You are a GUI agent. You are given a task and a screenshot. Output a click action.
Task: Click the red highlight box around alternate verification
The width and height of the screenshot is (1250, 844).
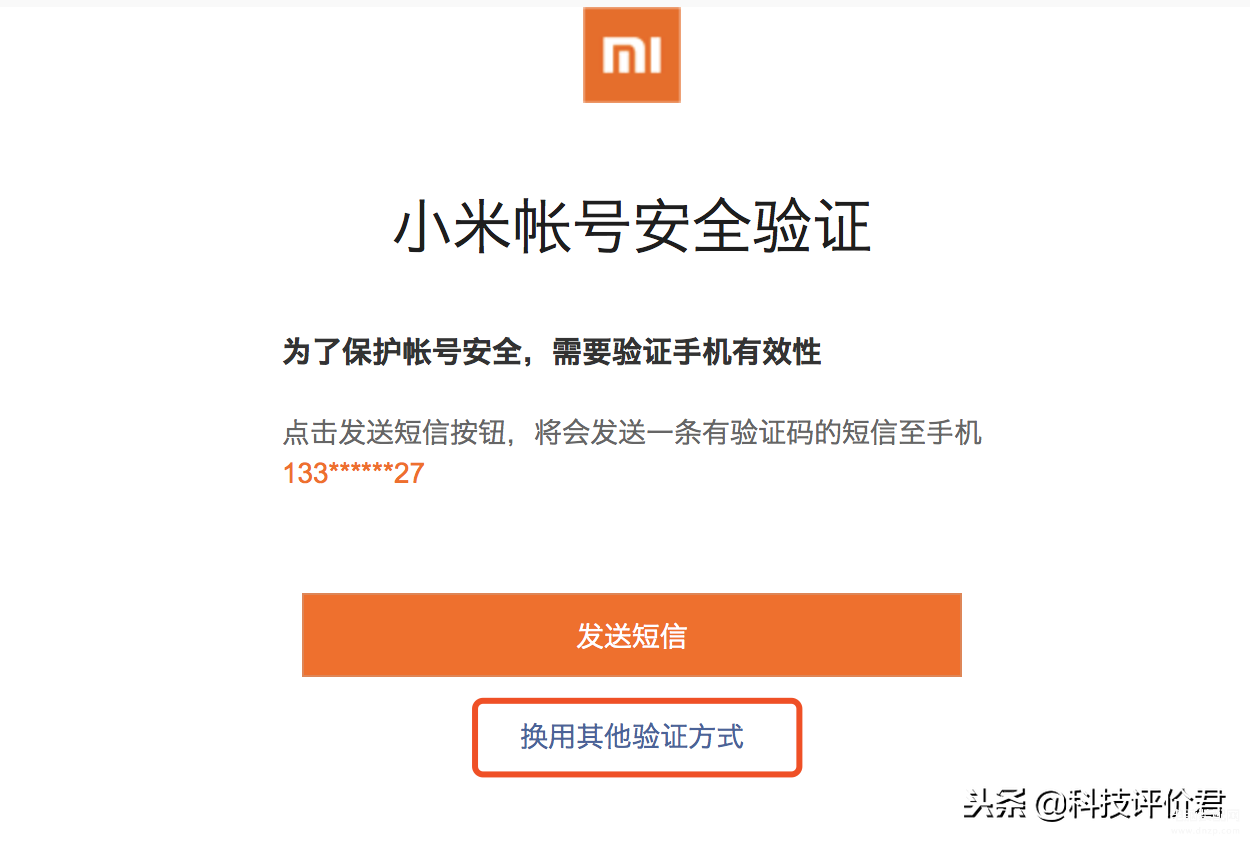pos(637,738)
